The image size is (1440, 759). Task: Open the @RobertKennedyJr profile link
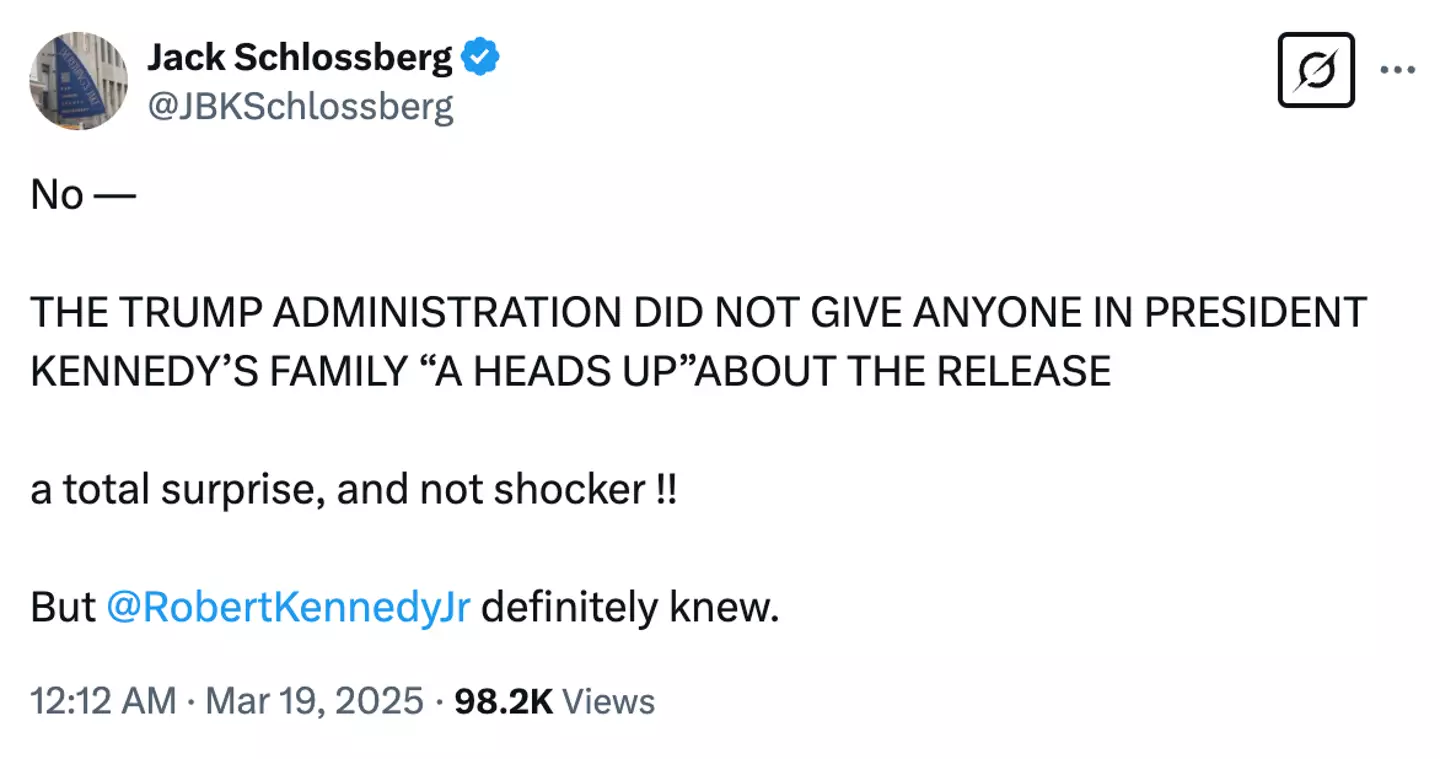290,606
